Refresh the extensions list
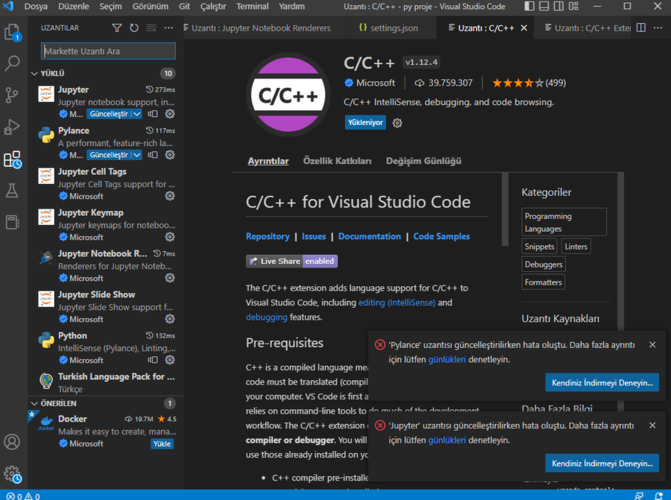 click(x=134, y=28)
